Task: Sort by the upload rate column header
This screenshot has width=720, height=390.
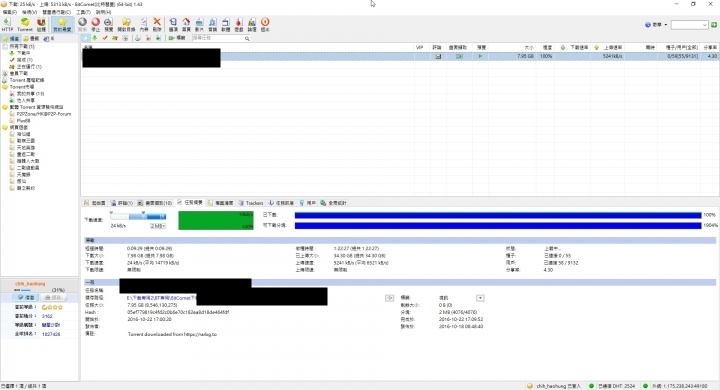Action: [608, 47]
